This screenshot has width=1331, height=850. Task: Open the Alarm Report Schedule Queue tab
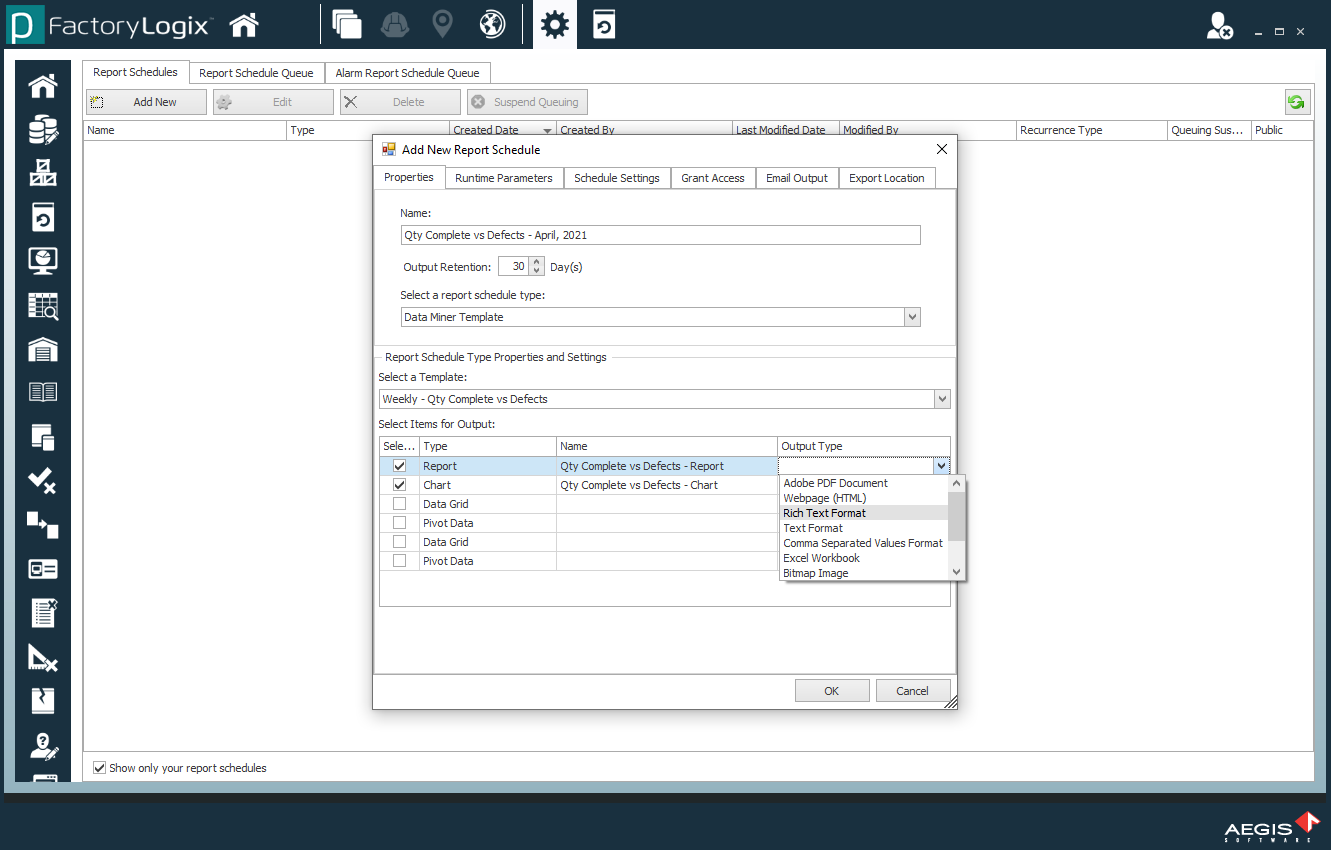(408, 72)
